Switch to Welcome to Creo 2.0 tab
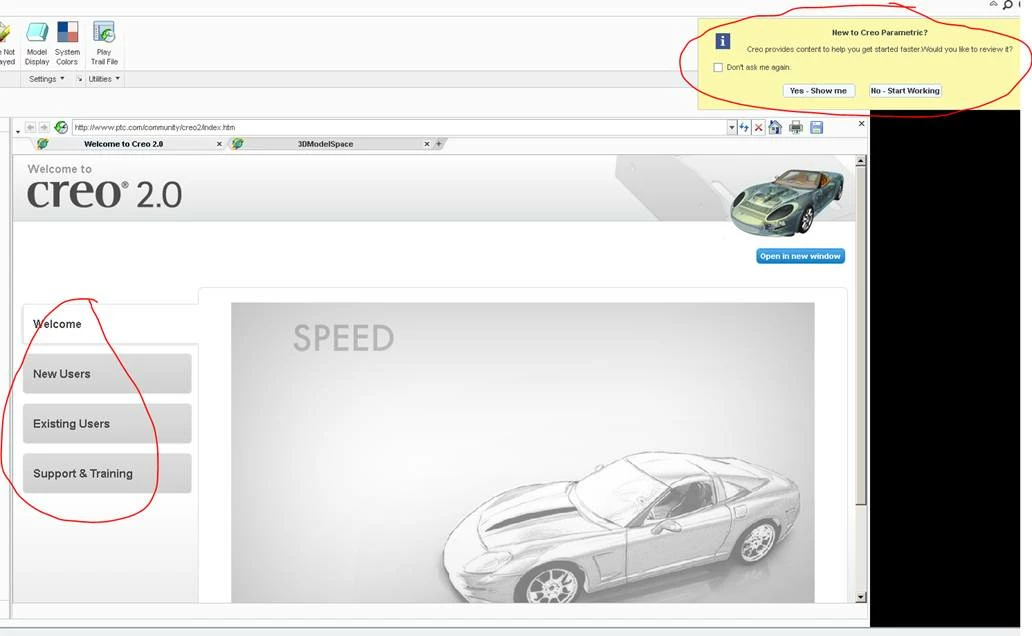Screen dimensions: 1032x636 124,144
